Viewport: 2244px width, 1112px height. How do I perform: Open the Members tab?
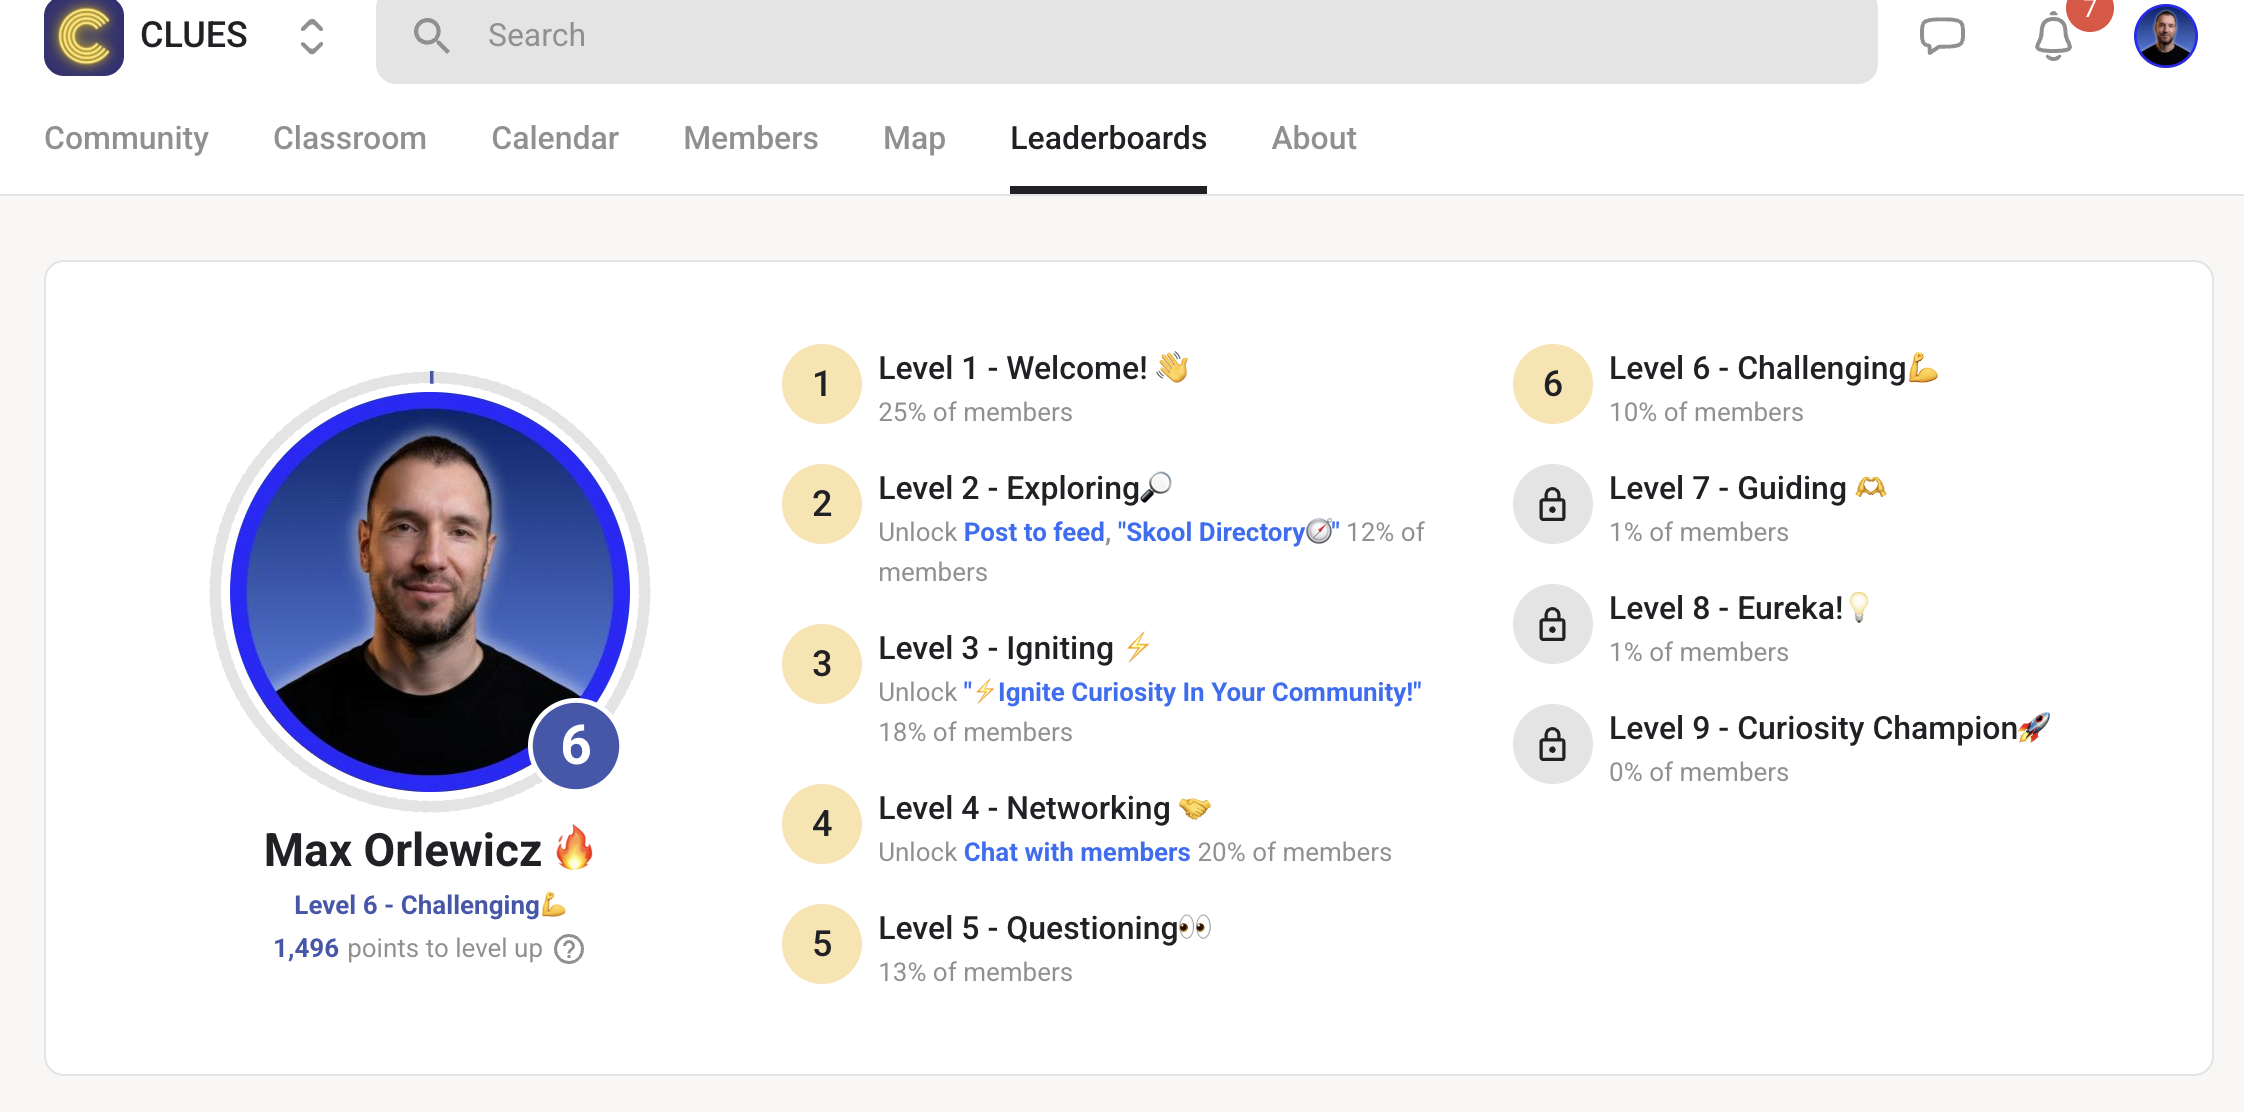750,138
